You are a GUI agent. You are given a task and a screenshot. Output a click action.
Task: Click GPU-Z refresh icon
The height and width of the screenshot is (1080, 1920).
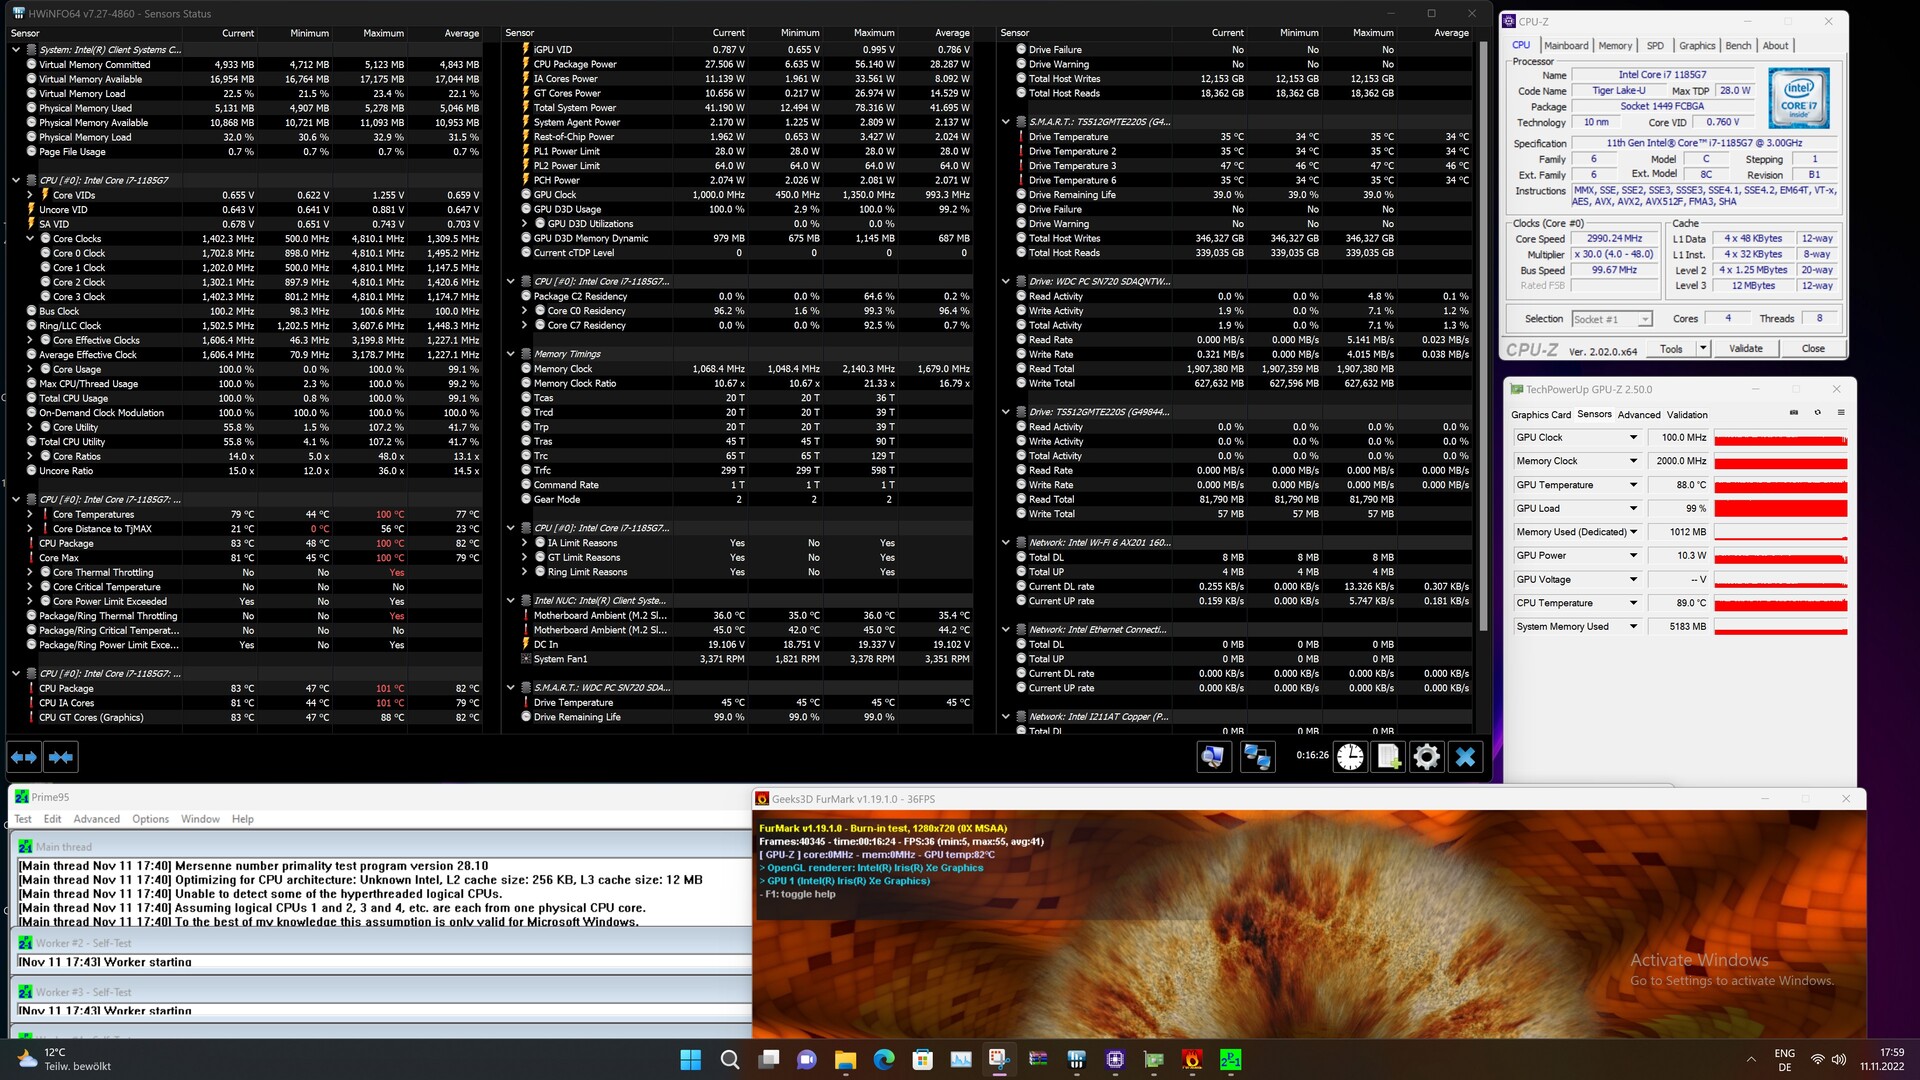(x=1817, y=413)
